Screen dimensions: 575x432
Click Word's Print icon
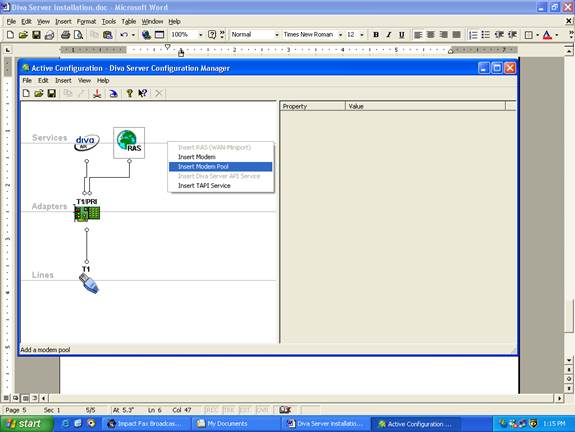coord(65,35)
